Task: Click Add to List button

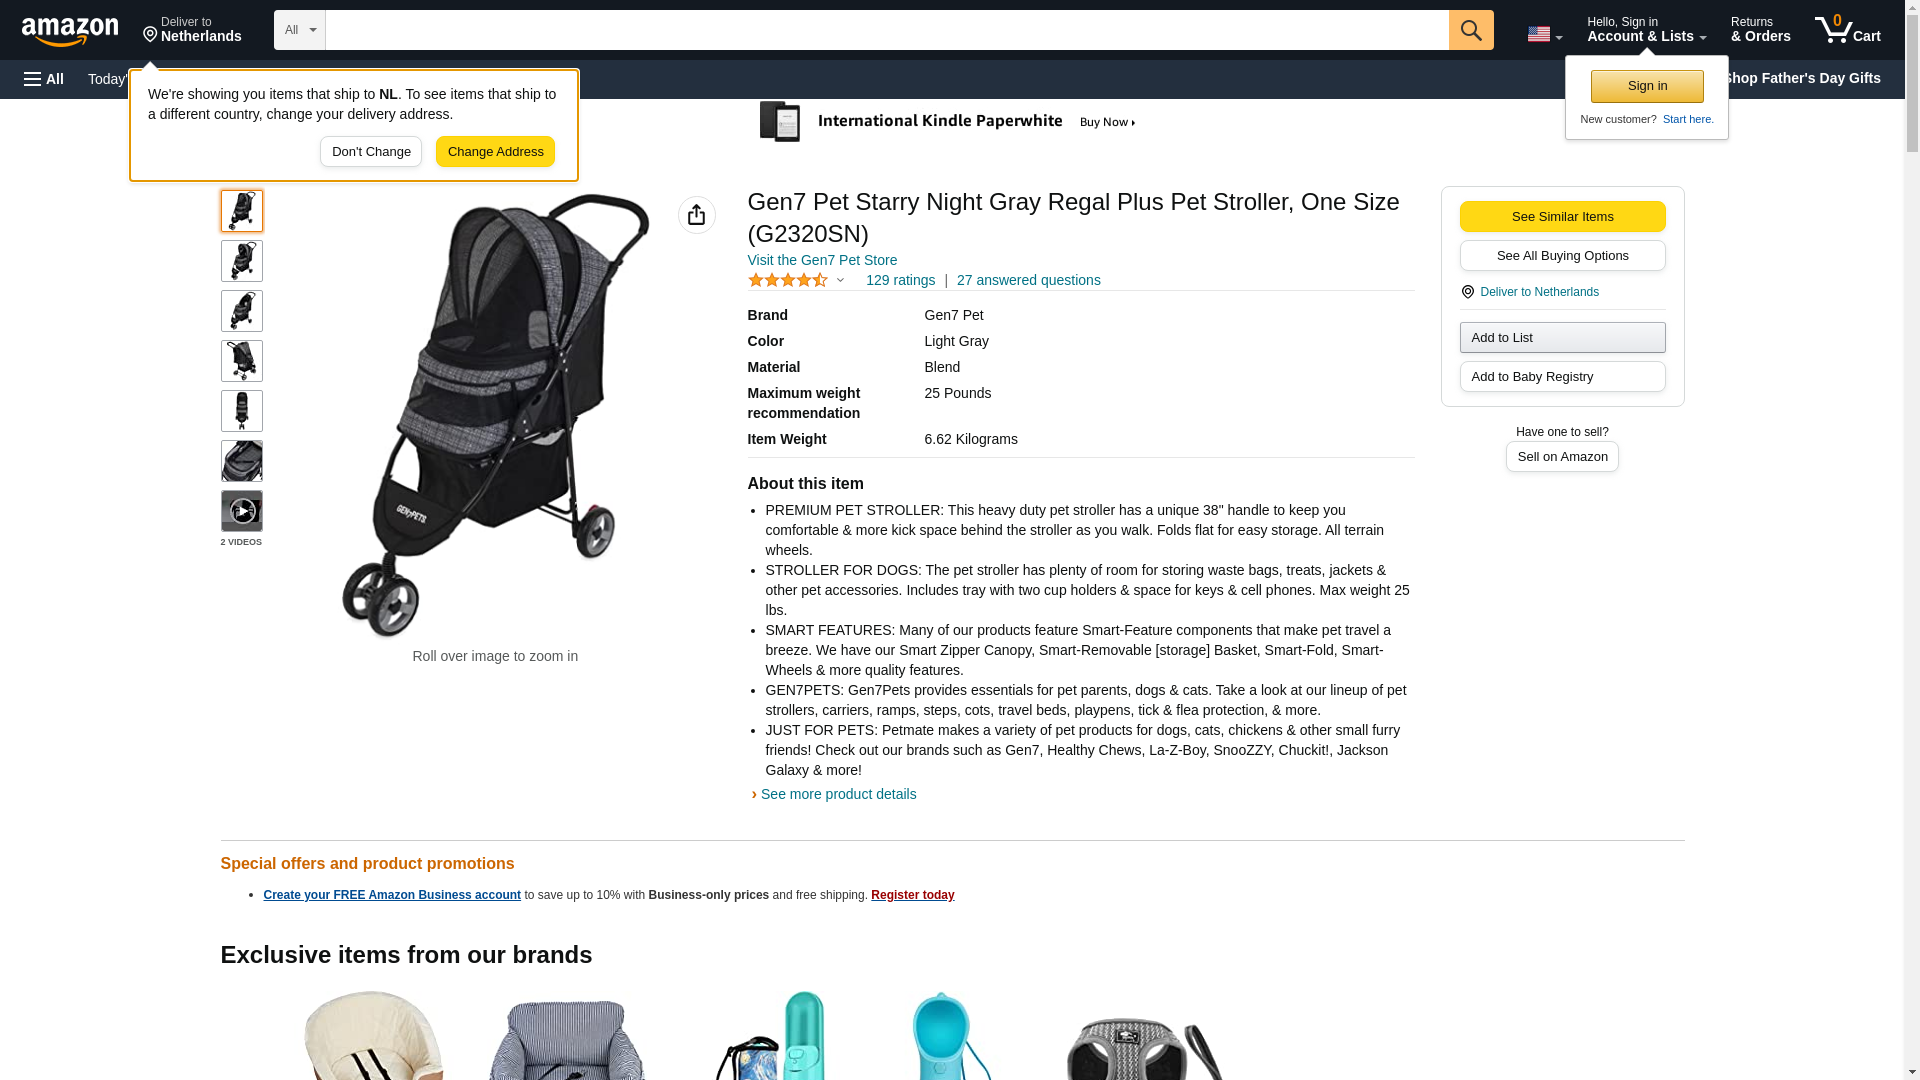Action: 1562,338
